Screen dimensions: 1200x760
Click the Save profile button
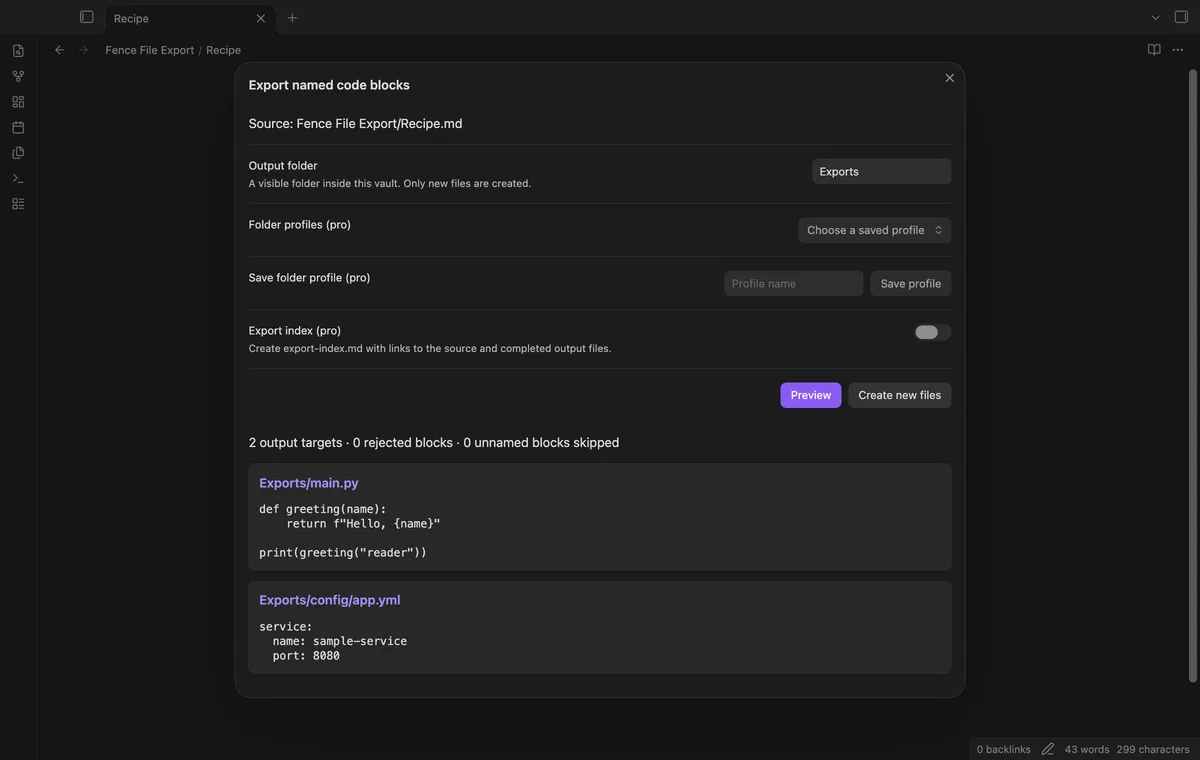910,283
